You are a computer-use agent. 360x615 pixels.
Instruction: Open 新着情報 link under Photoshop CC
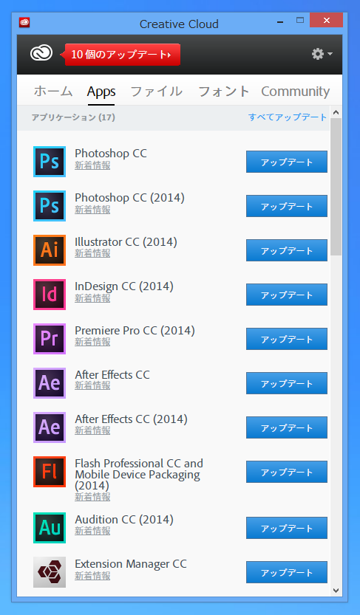click(93, 166)
